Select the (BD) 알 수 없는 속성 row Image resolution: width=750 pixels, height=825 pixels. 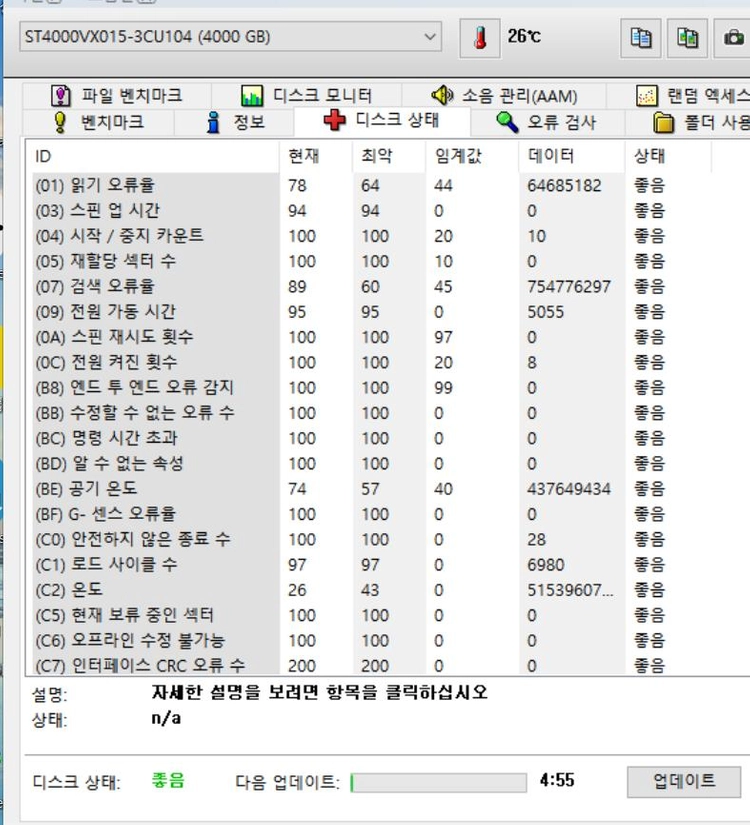coord(372,463)
